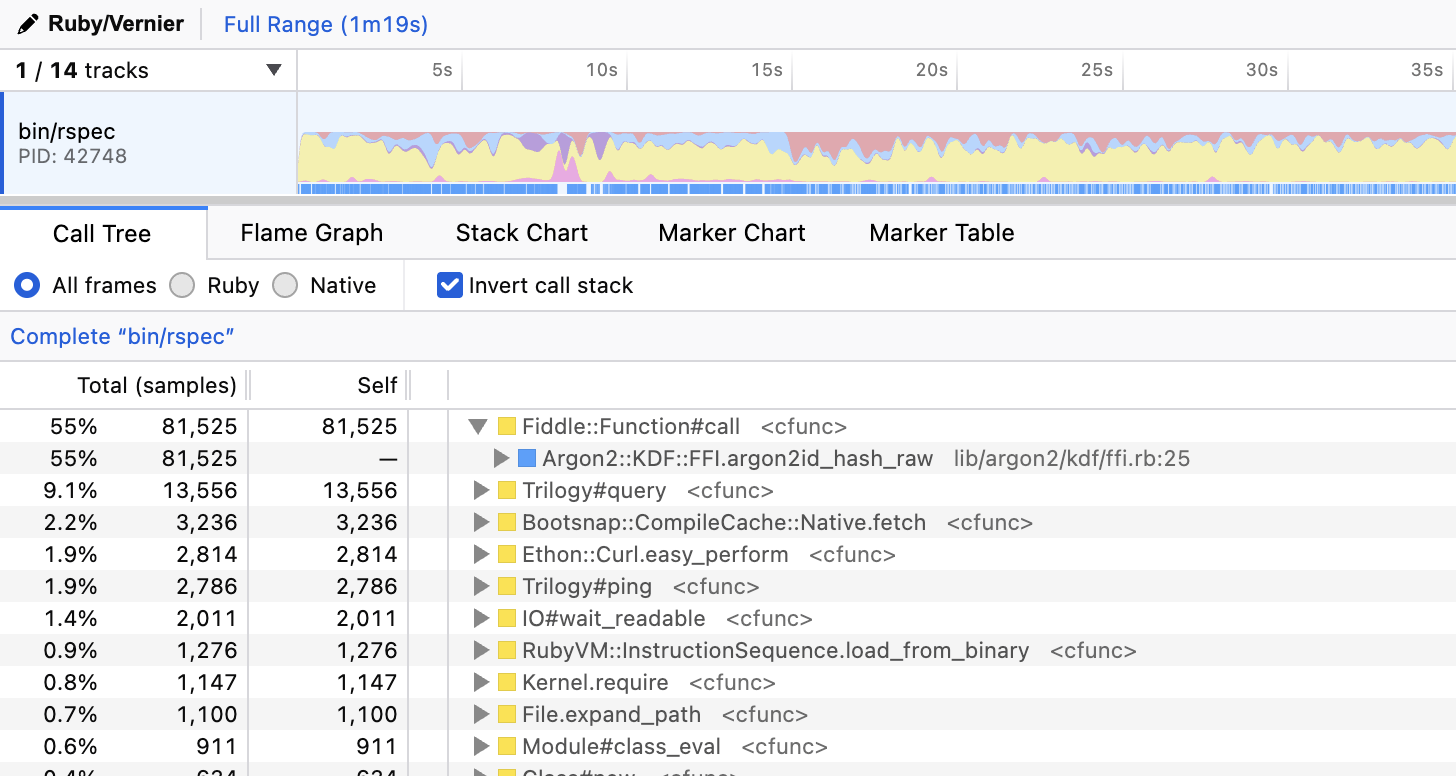Click the blue marker strip under the activity graph
1456x776 pixels.
click(877, 188)
